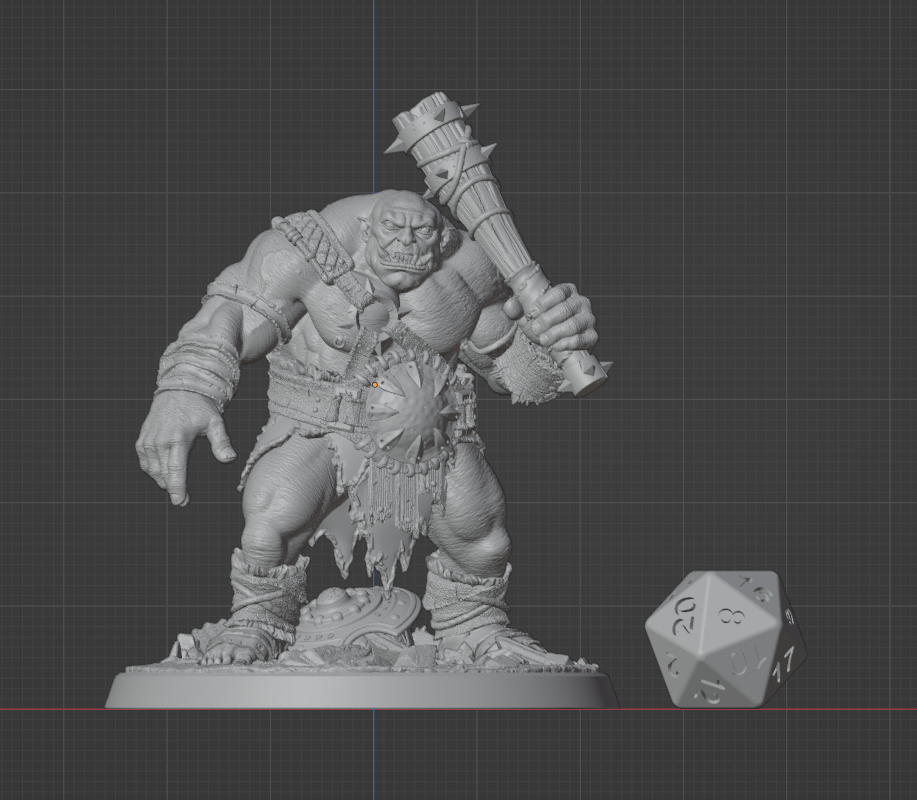Screen dimensions: 917x800
Task: Click the spiked club held by ogre
Action: [x=497, y=243]
